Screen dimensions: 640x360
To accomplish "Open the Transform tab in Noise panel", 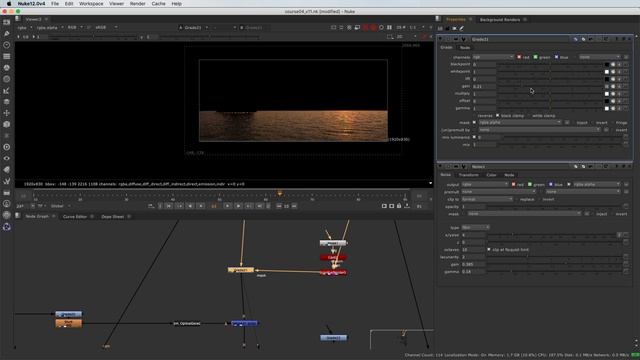I will (469, 175).
